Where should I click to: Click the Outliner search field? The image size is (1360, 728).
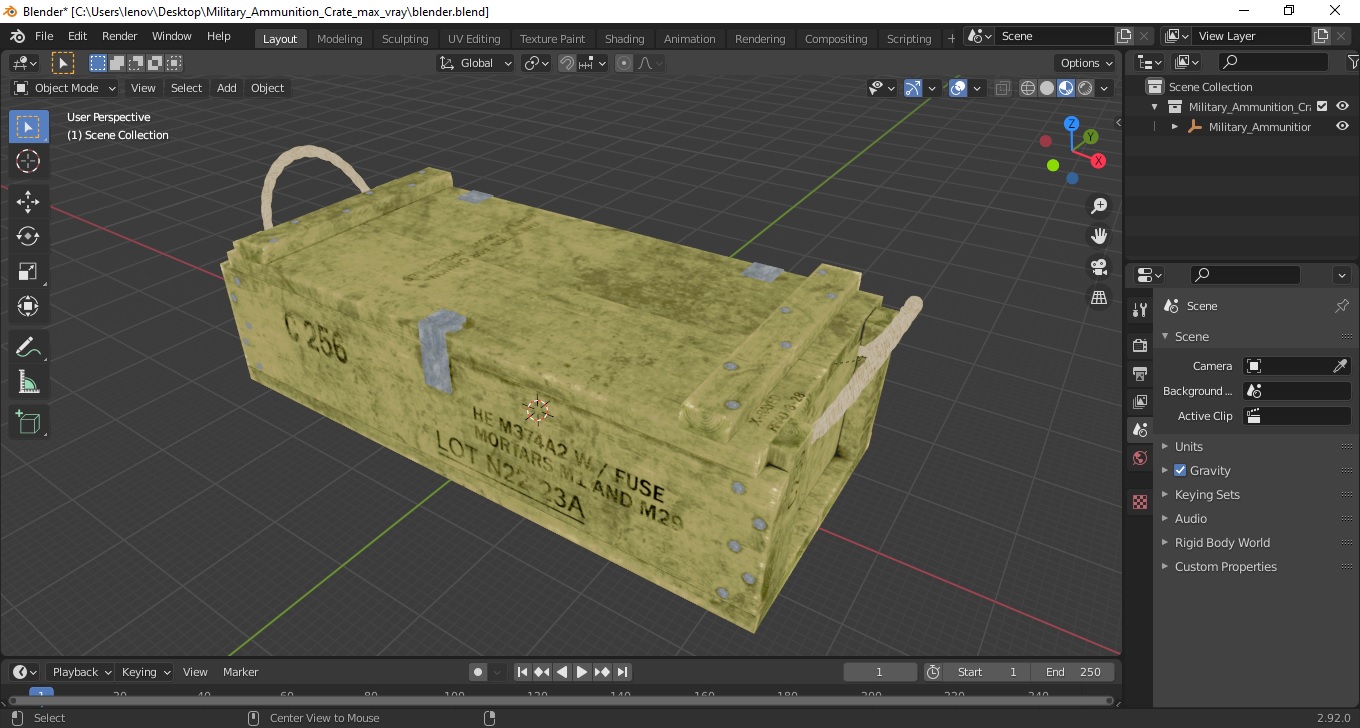pyautogui.click(x=1273, y=62)
